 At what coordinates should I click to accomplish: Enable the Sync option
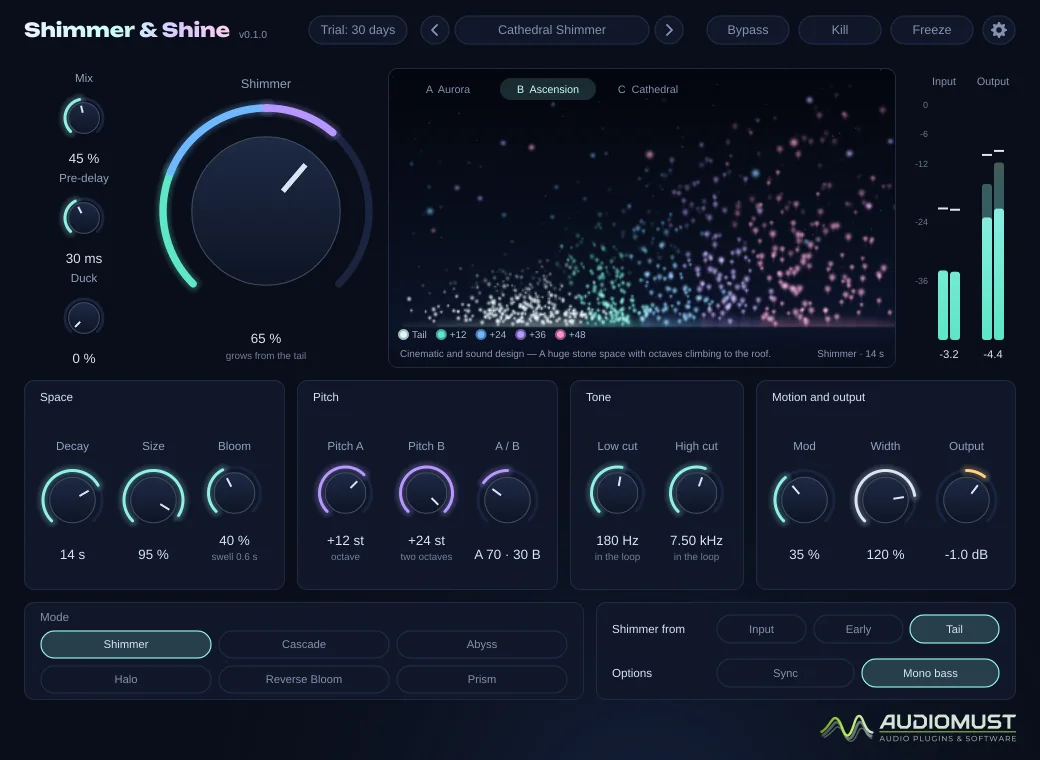(785, 673)
